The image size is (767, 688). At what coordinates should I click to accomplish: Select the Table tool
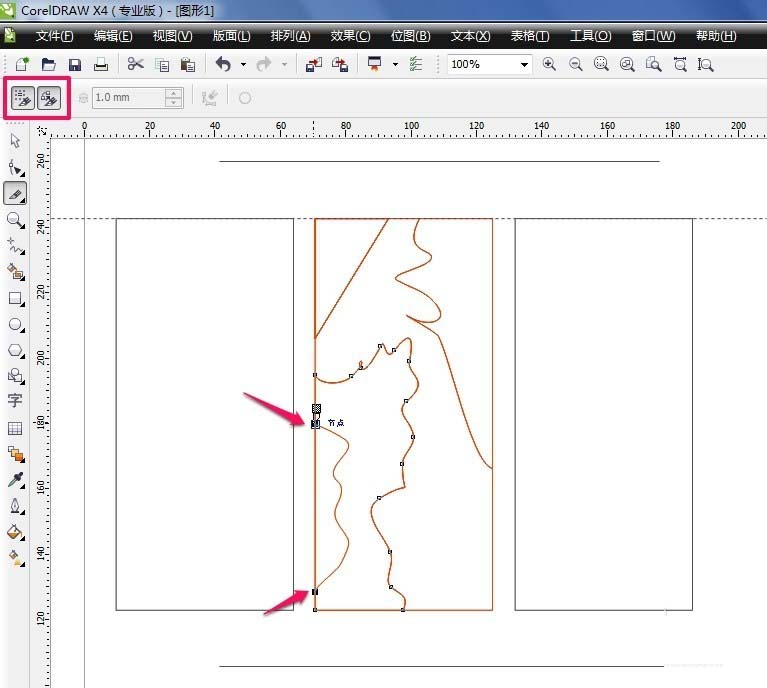pyautogui.click(x=15, y=428)
